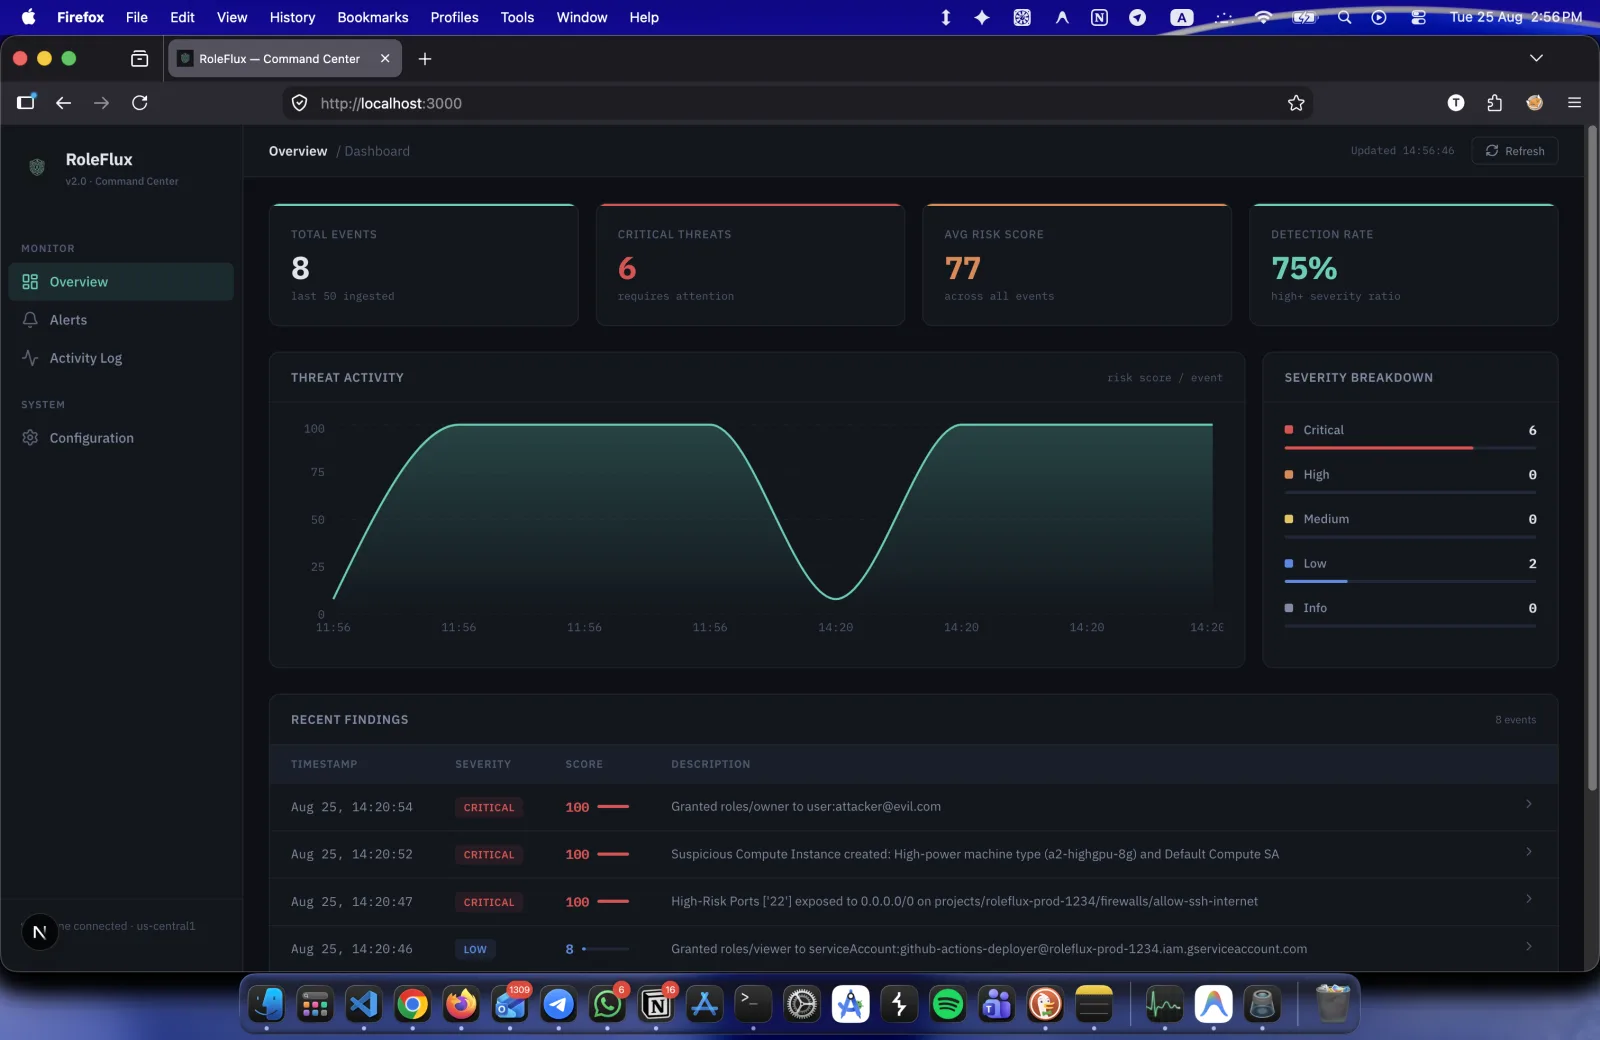Click the Low severity progress bar
Image resolution: width=1600 pixels, height=1040 pixels.
click(x=1410, y=581)
